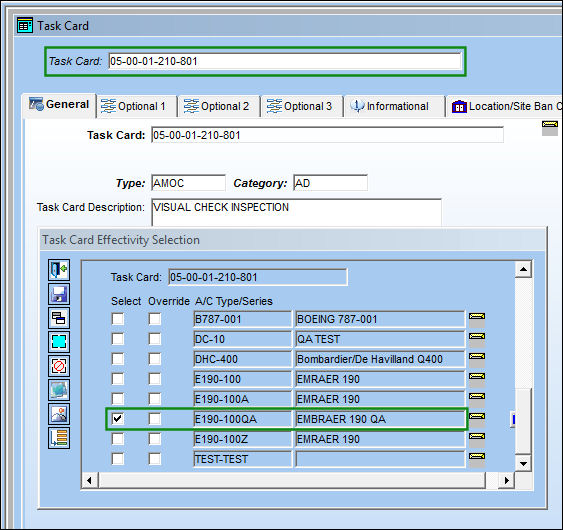Check Select box for B787-001
This screenshot has width=563, height=530.
pos(118,319)
